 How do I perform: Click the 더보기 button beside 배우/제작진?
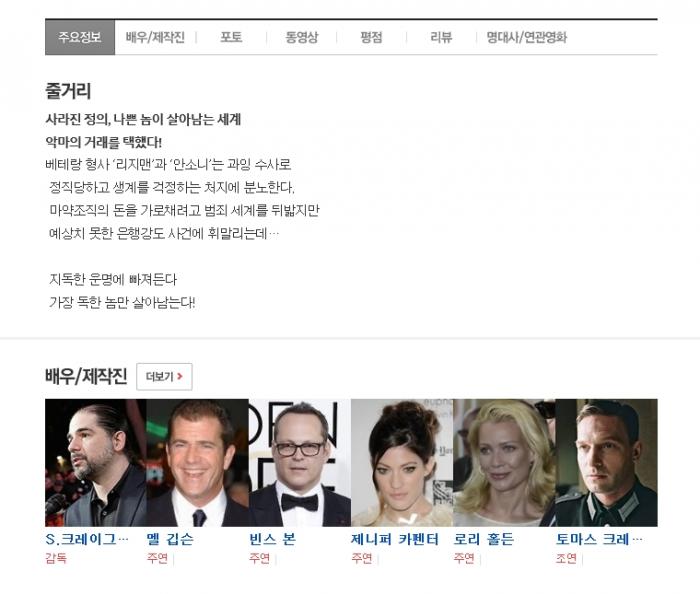(164, 377)
